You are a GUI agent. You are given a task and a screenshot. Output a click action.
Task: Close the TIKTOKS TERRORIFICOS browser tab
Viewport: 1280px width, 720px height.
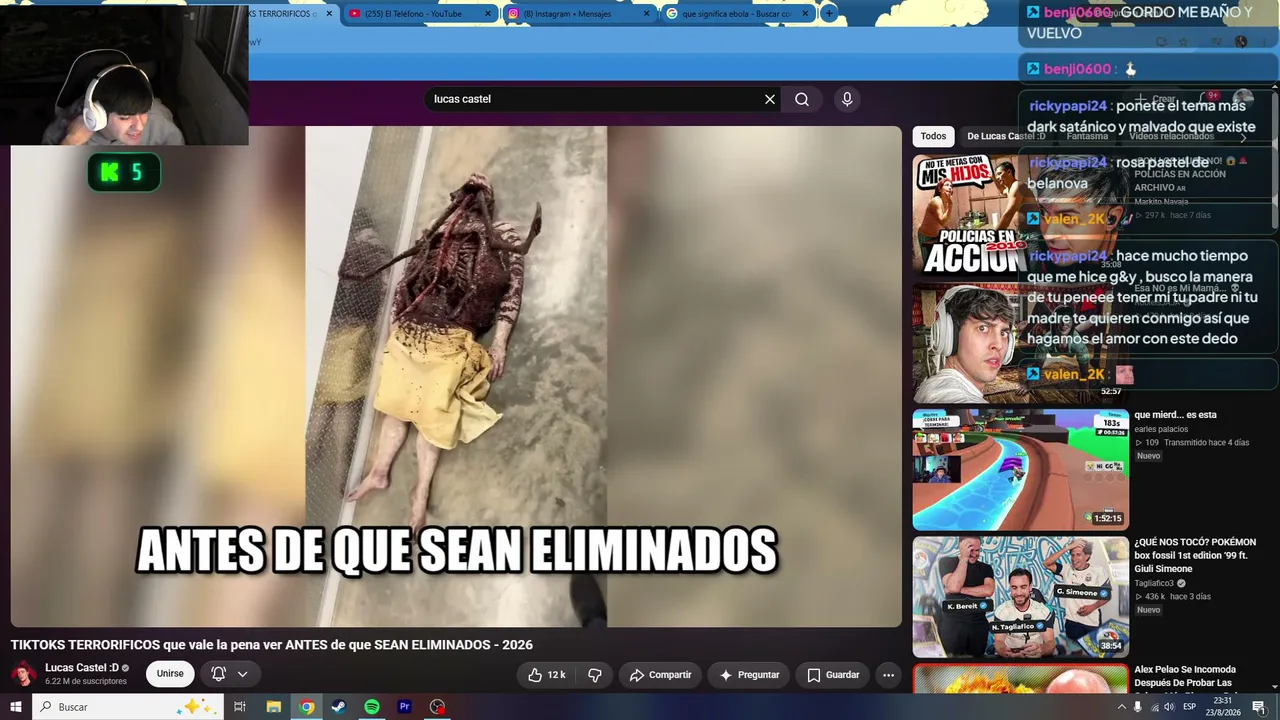click(x=329, y=14)
